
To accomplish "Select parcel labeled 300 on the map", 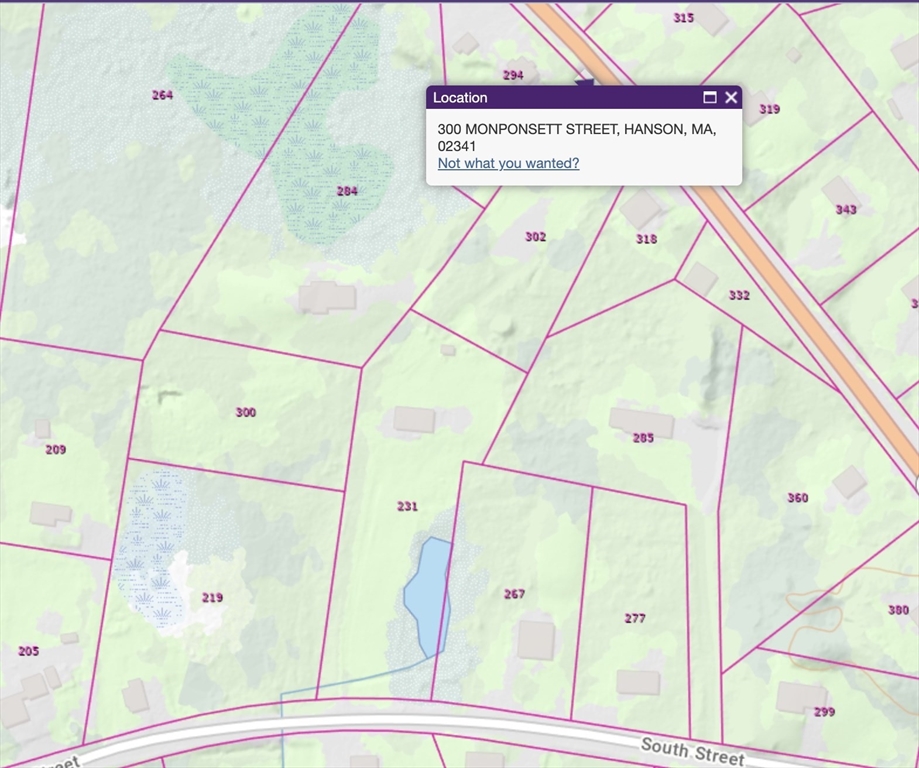I will [x=245, y=412].
